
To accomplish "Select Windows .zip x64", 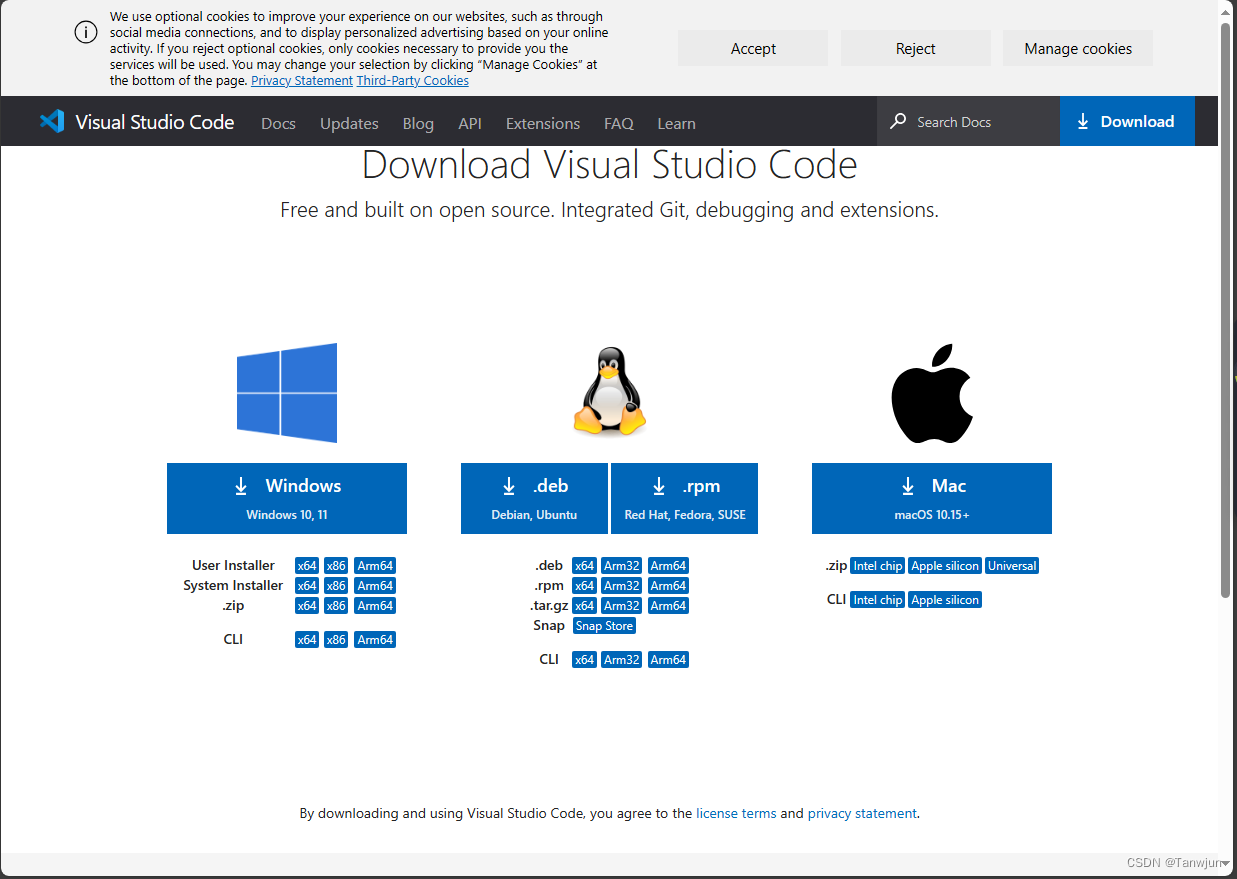I will (307, 606).
